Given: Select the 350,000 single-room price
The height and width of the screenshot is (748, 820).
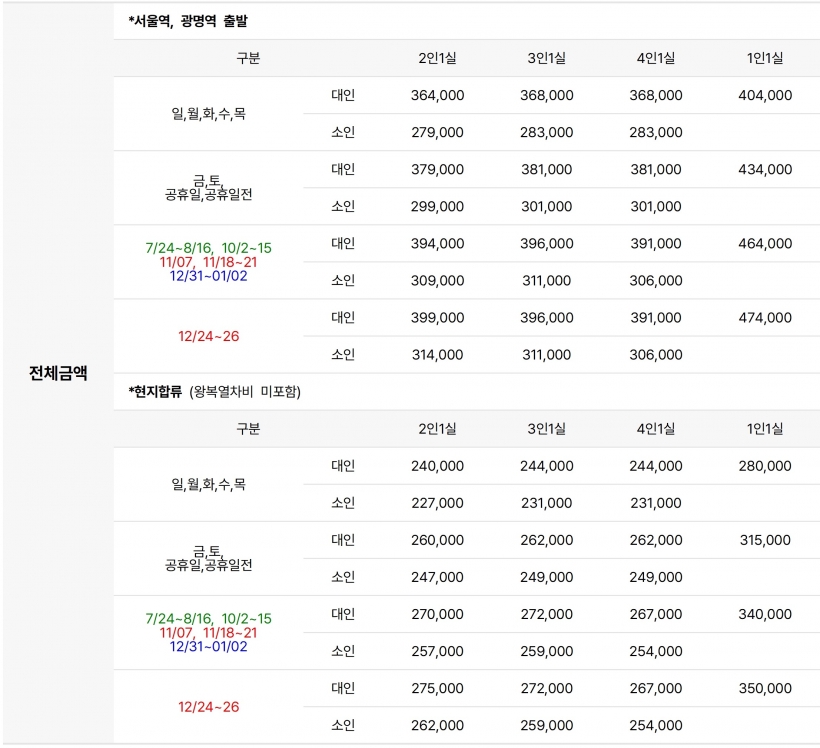Looking at the screenshot, I should click(765, 688).
